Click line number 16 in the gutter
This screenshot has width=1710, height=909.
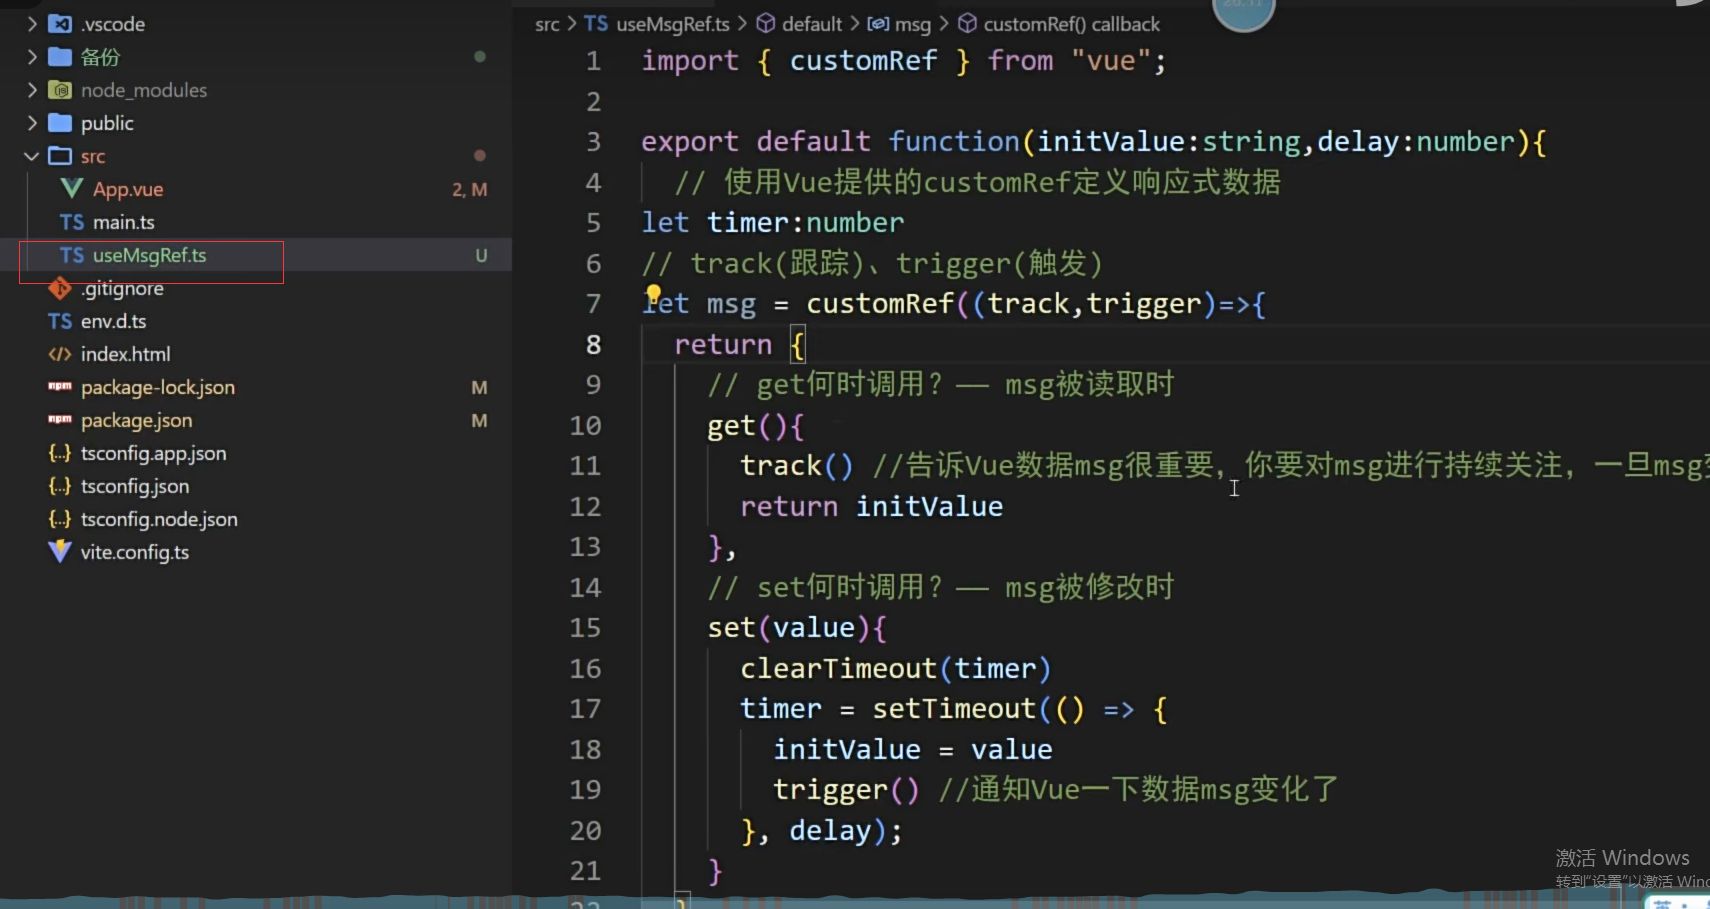point(585,668)
